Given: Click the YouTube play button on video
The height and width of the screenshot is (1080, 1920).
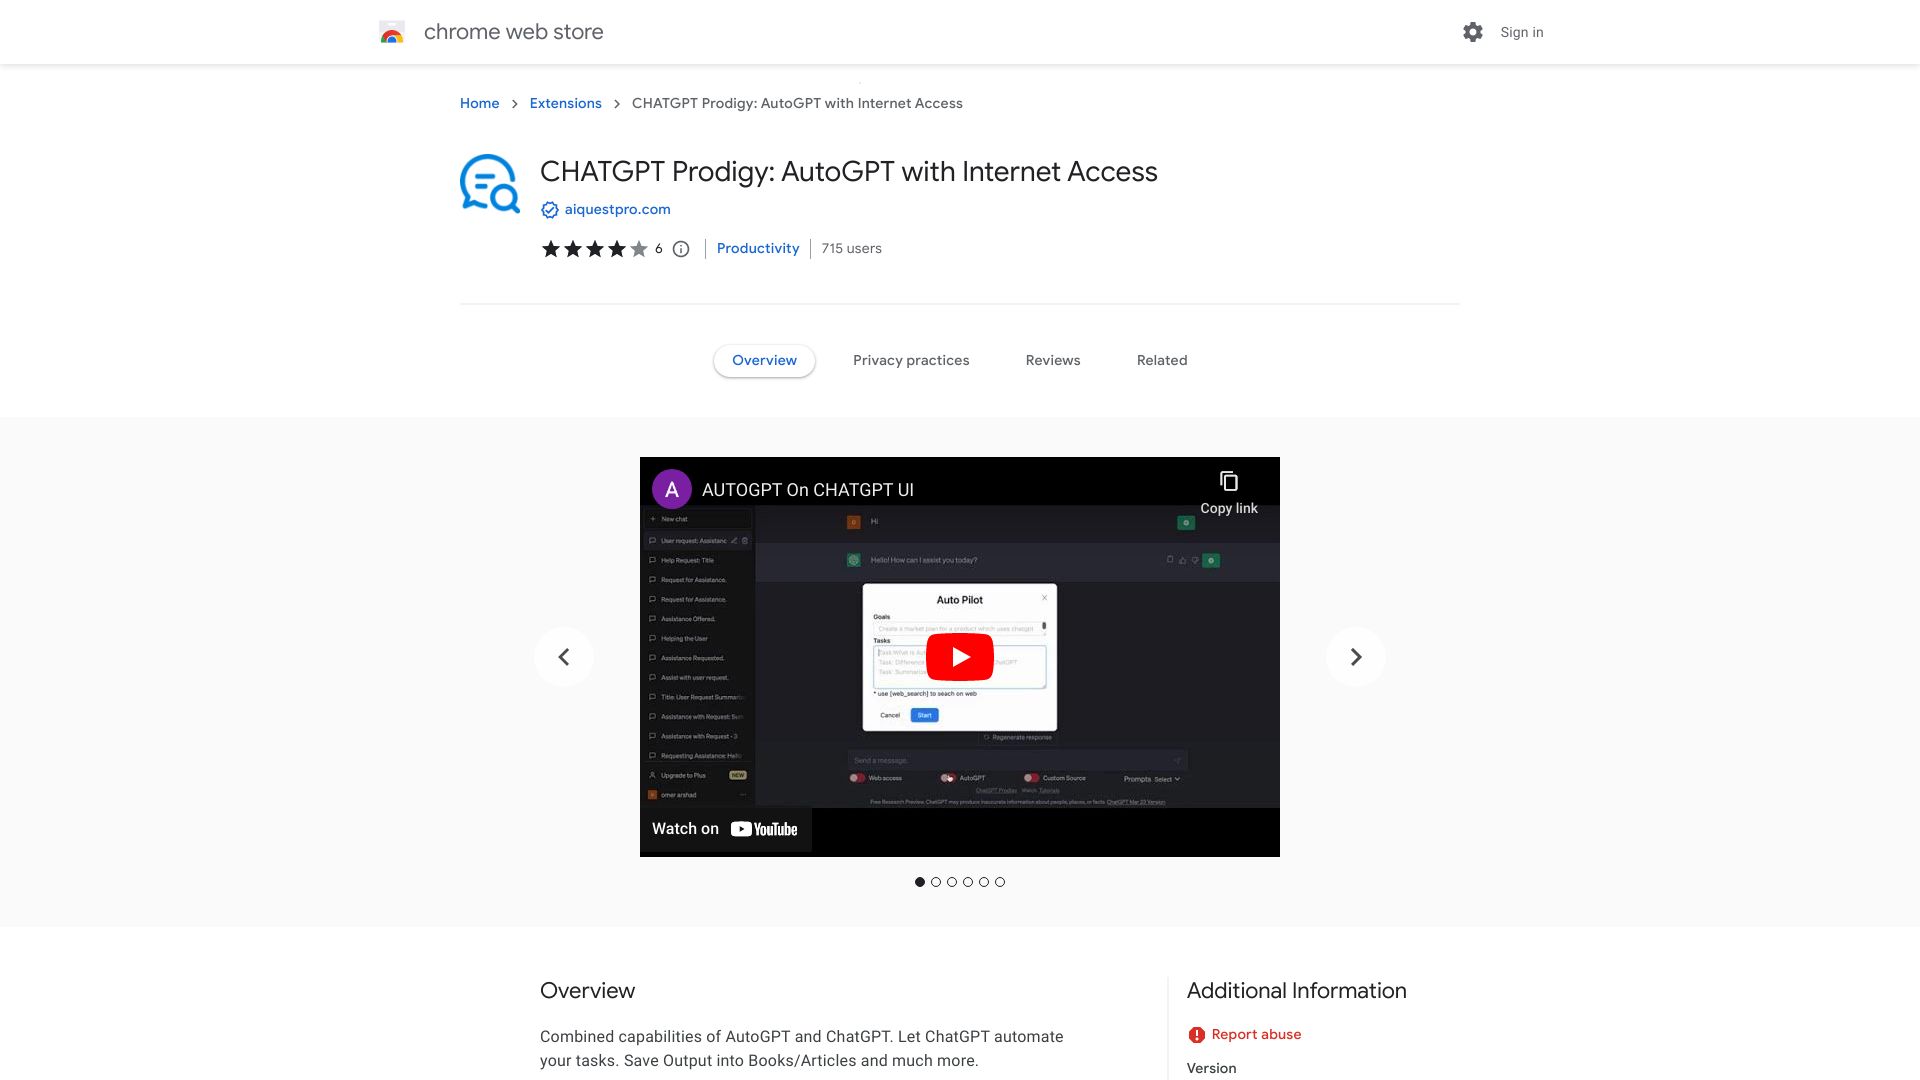Looking at the screenshot, I should (x=960, y=655).
